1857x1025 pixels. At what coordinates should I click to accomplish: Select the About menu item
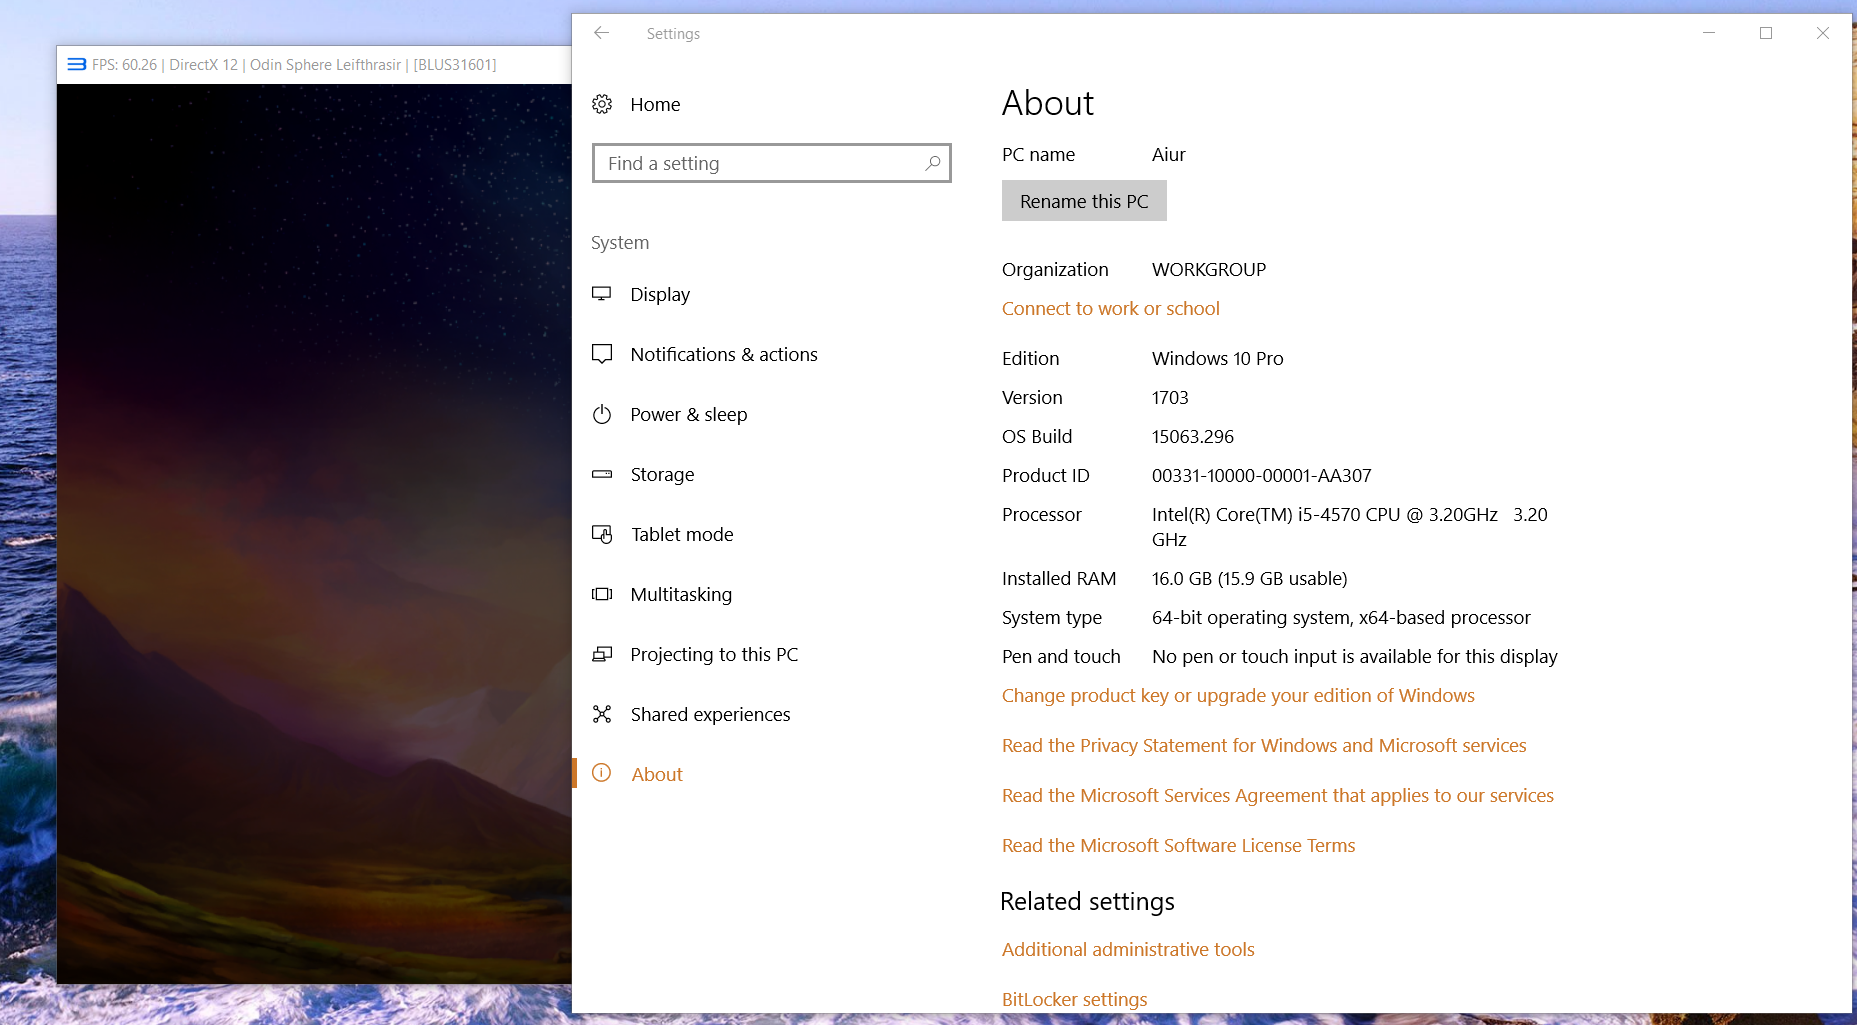(x=657, y=774)
